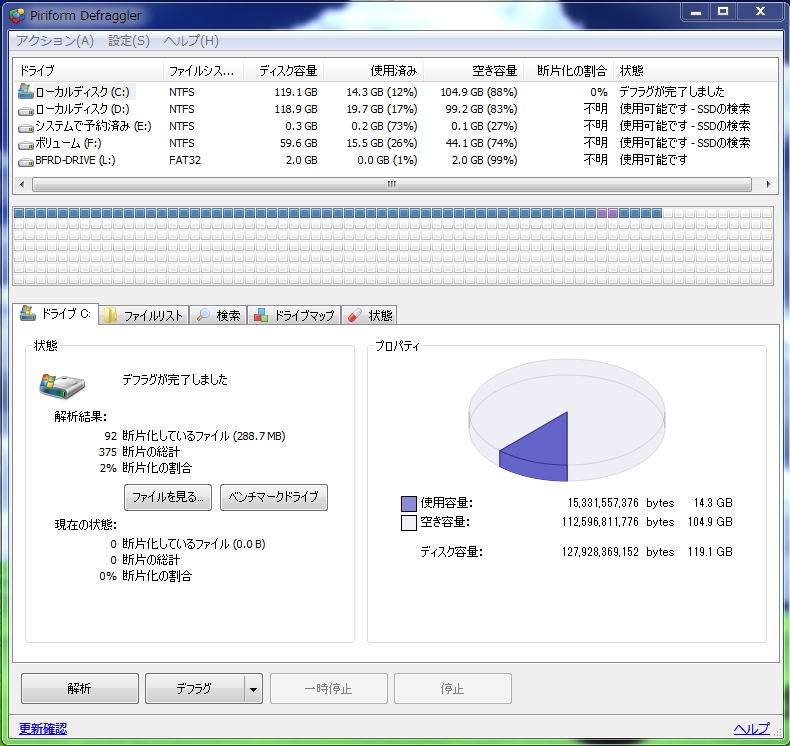The height and width of the screenshot is (746, 790).
Task: Click the 使用済み column header
Action: pos(373,71)
